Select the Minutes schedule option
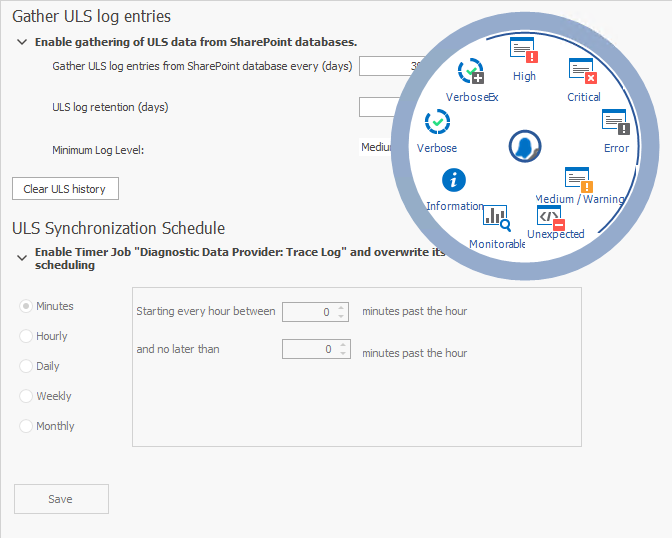The image size is (672, 538). (26, 306)
